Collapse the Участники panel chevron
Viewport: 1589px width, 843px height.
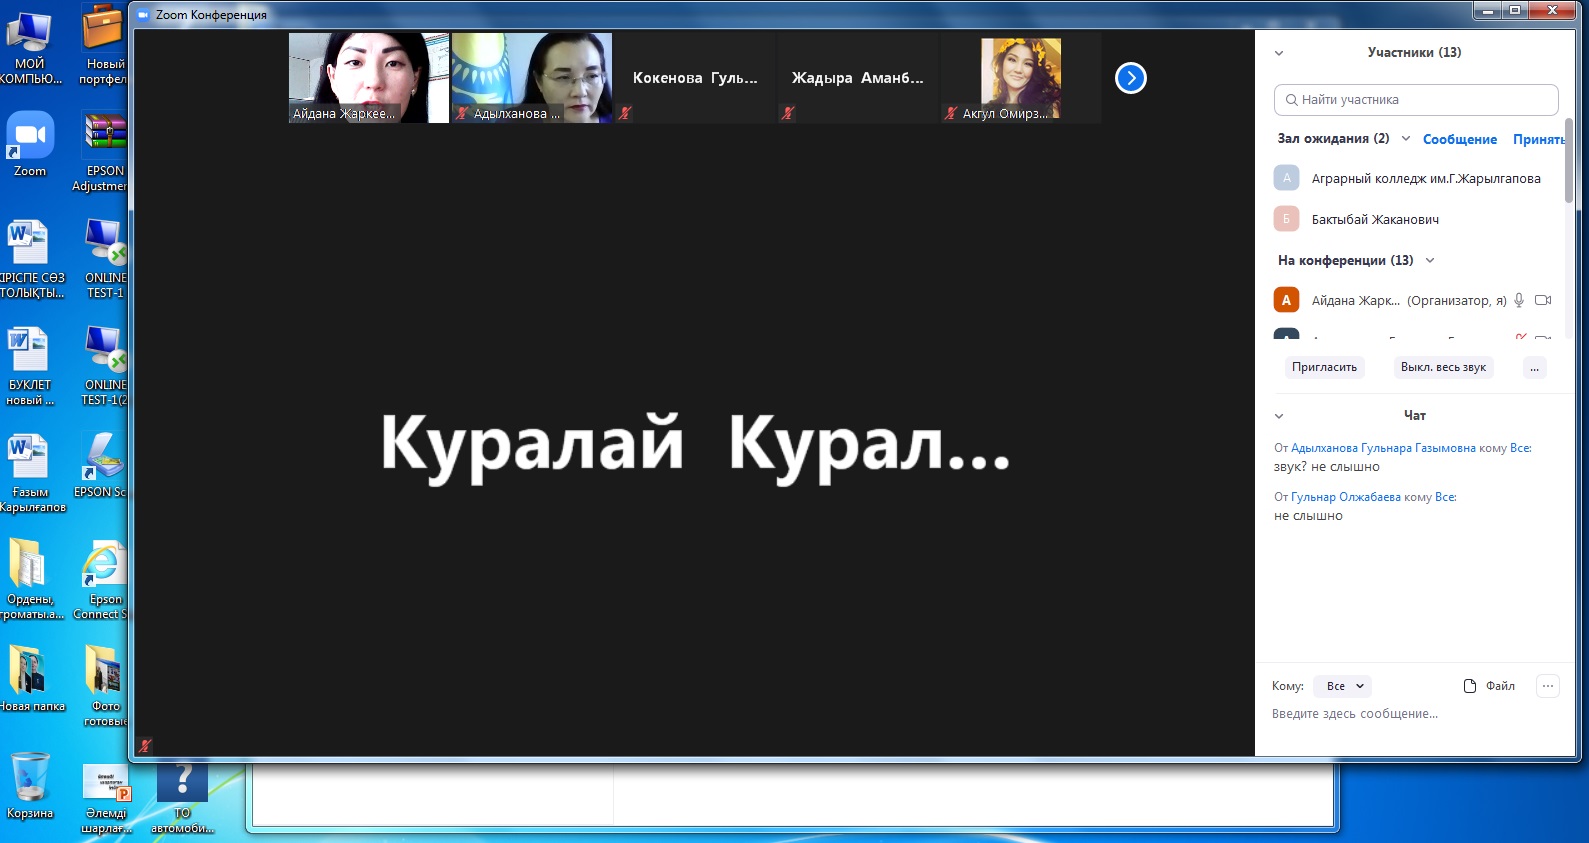click(x=1279, y=53)
